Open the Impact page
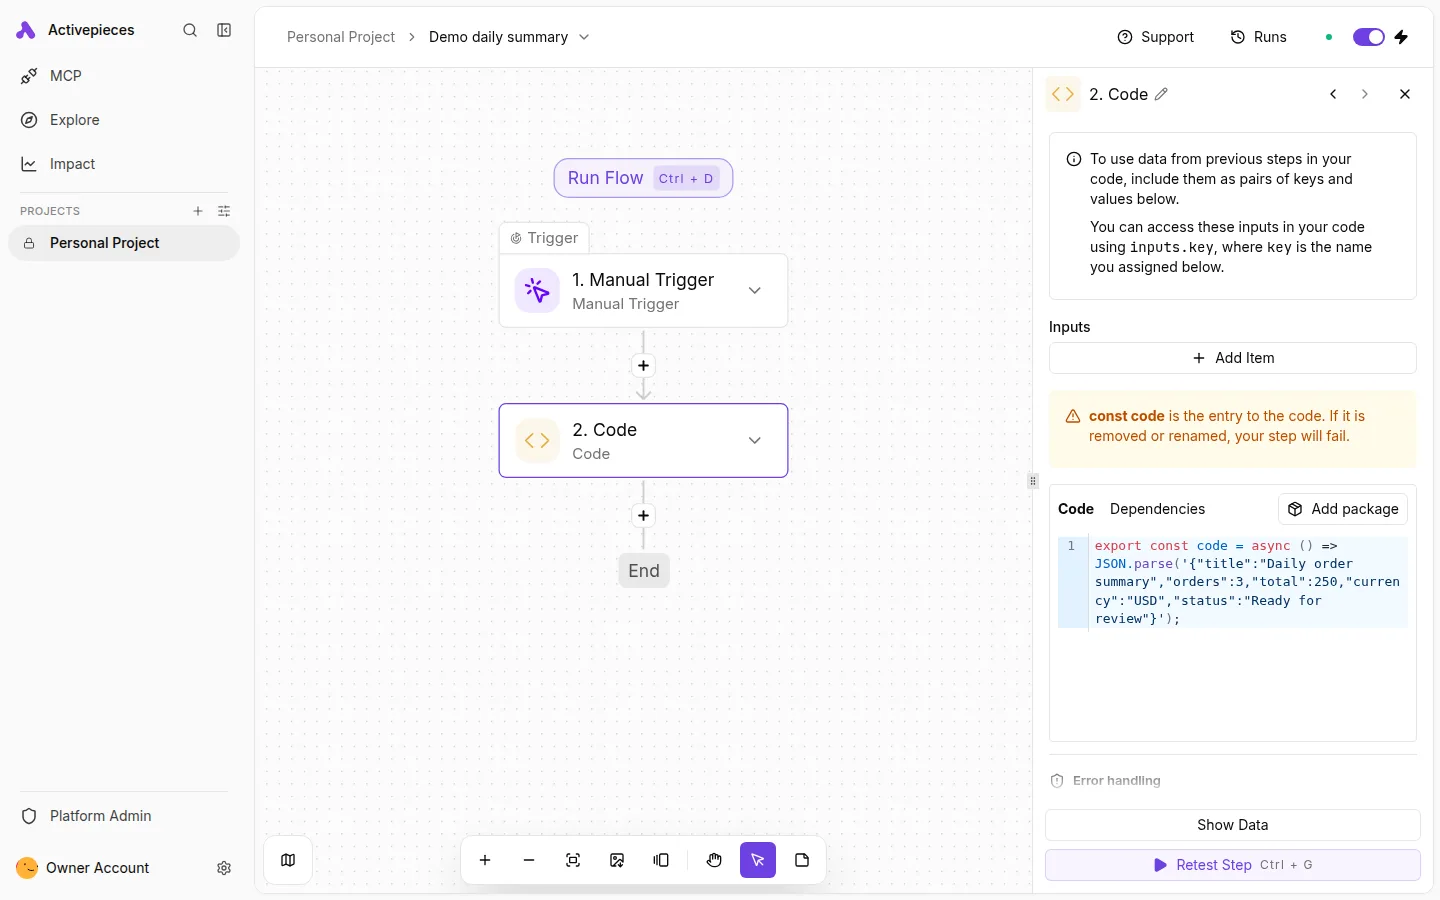Image resolution: width=1440 pixels, height=900 pixels. pos(124,164)
